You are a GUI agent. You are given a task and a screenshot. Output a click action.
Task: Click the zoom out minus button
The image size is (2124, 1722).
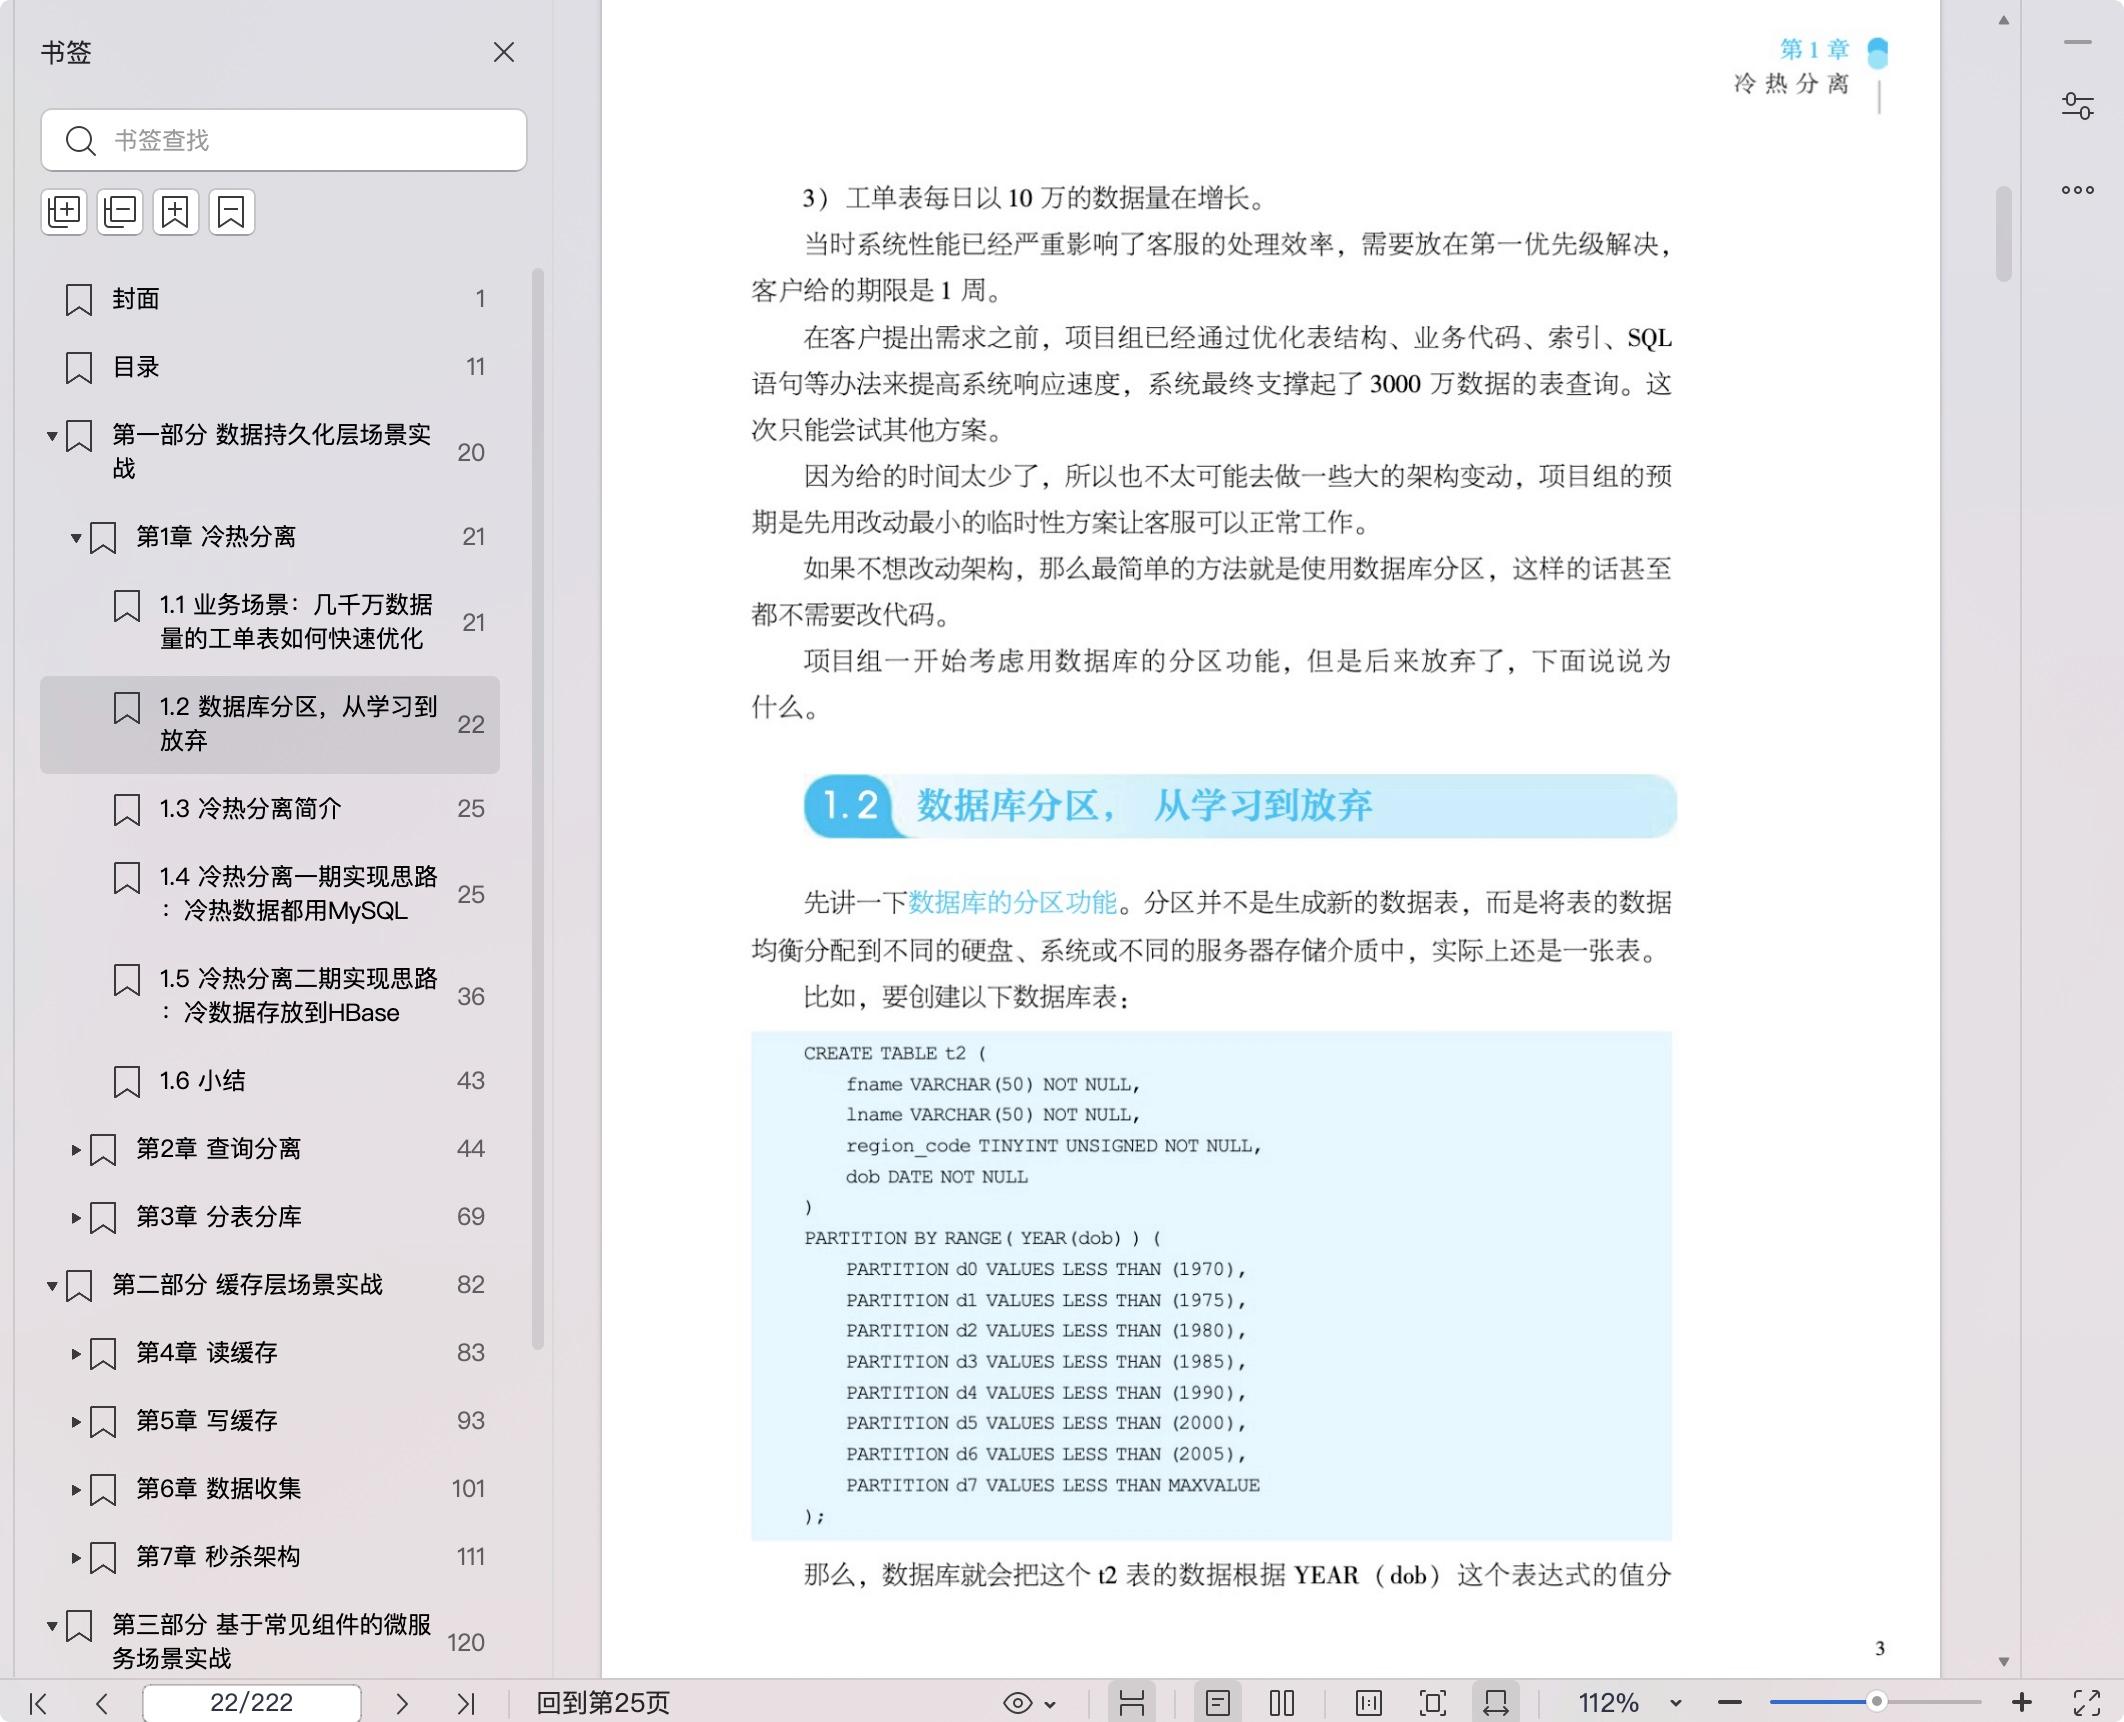pos(1730,1703)
